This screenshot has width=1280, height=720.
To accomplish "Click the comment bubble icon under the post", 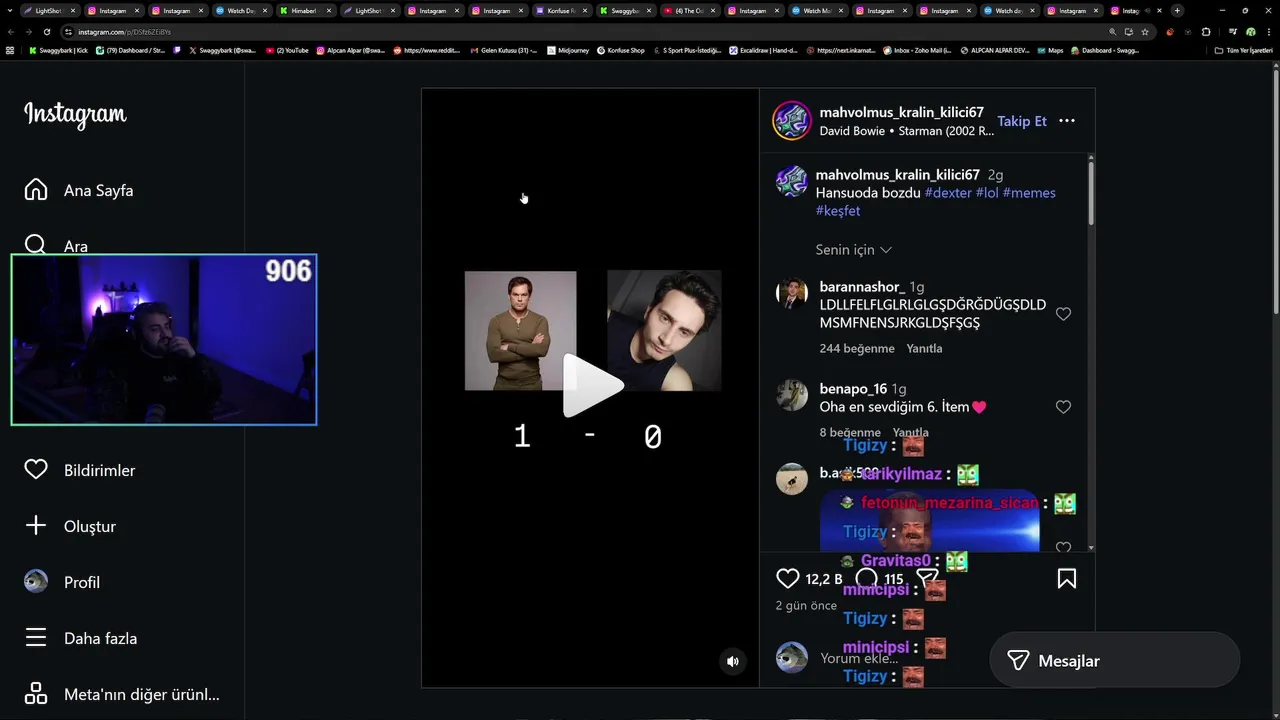I will [867, 578].
